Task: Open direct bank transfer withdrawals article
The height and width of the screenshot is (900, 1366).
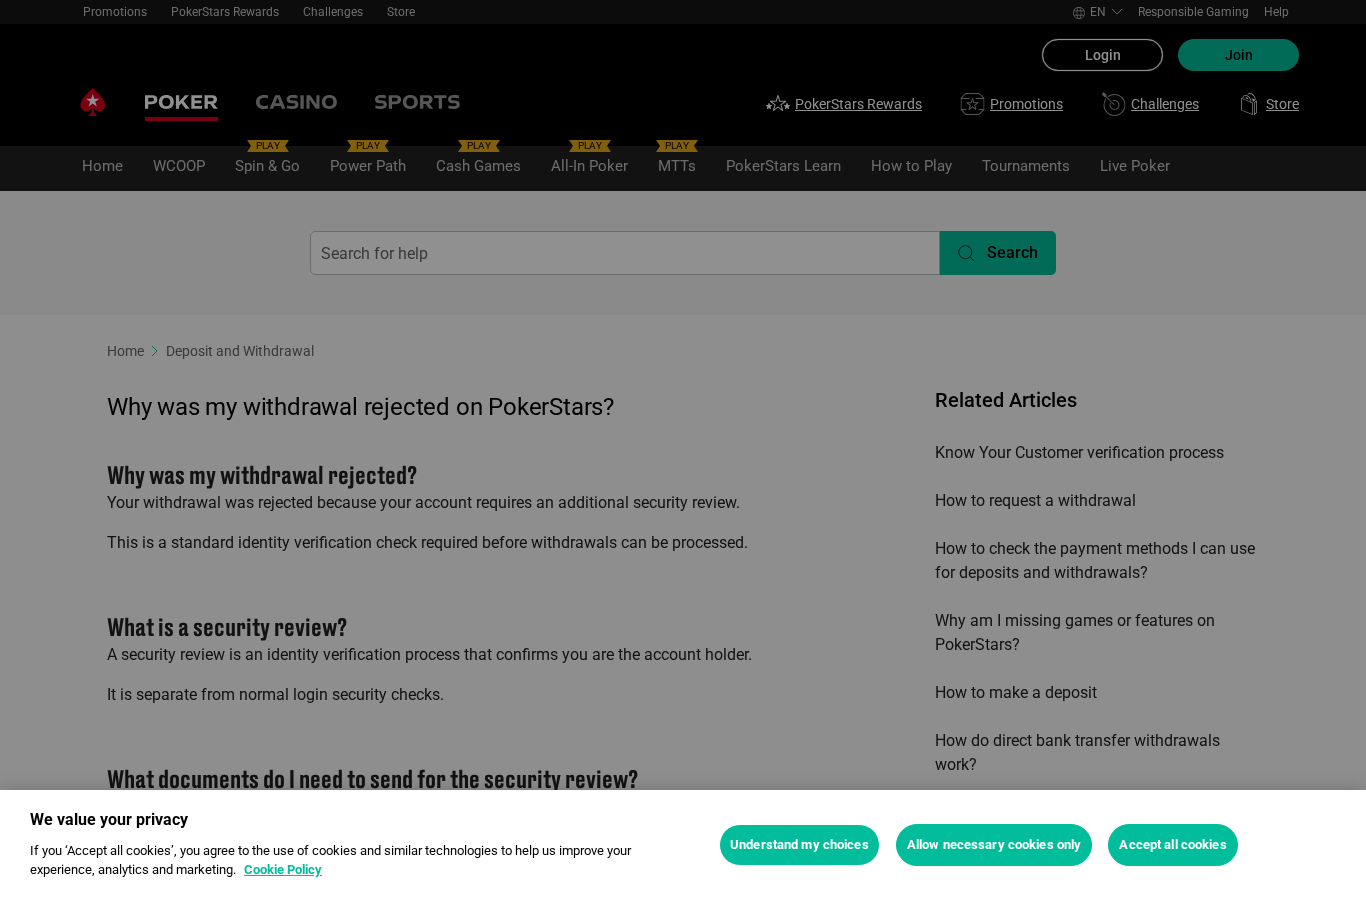Action: coord(1077,752)
